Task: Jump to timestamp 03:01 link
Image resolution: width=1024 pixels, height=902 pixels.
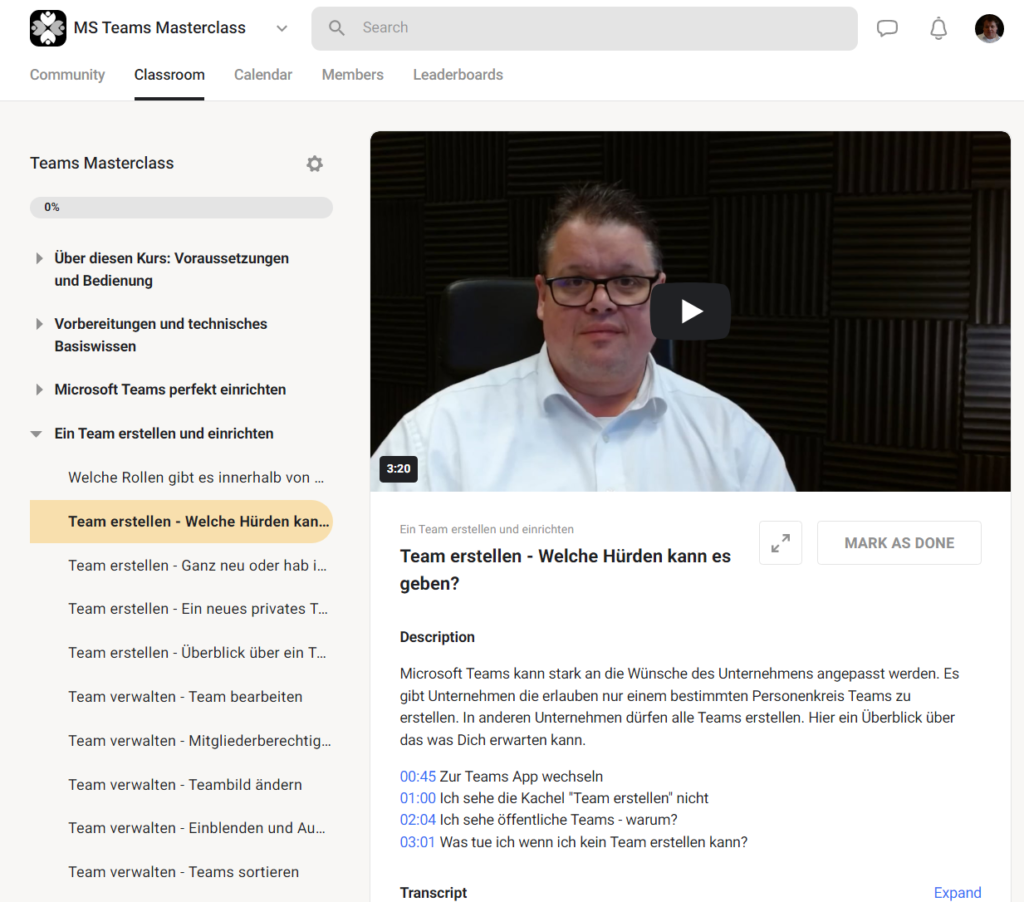Action: [x=417, y=842]
